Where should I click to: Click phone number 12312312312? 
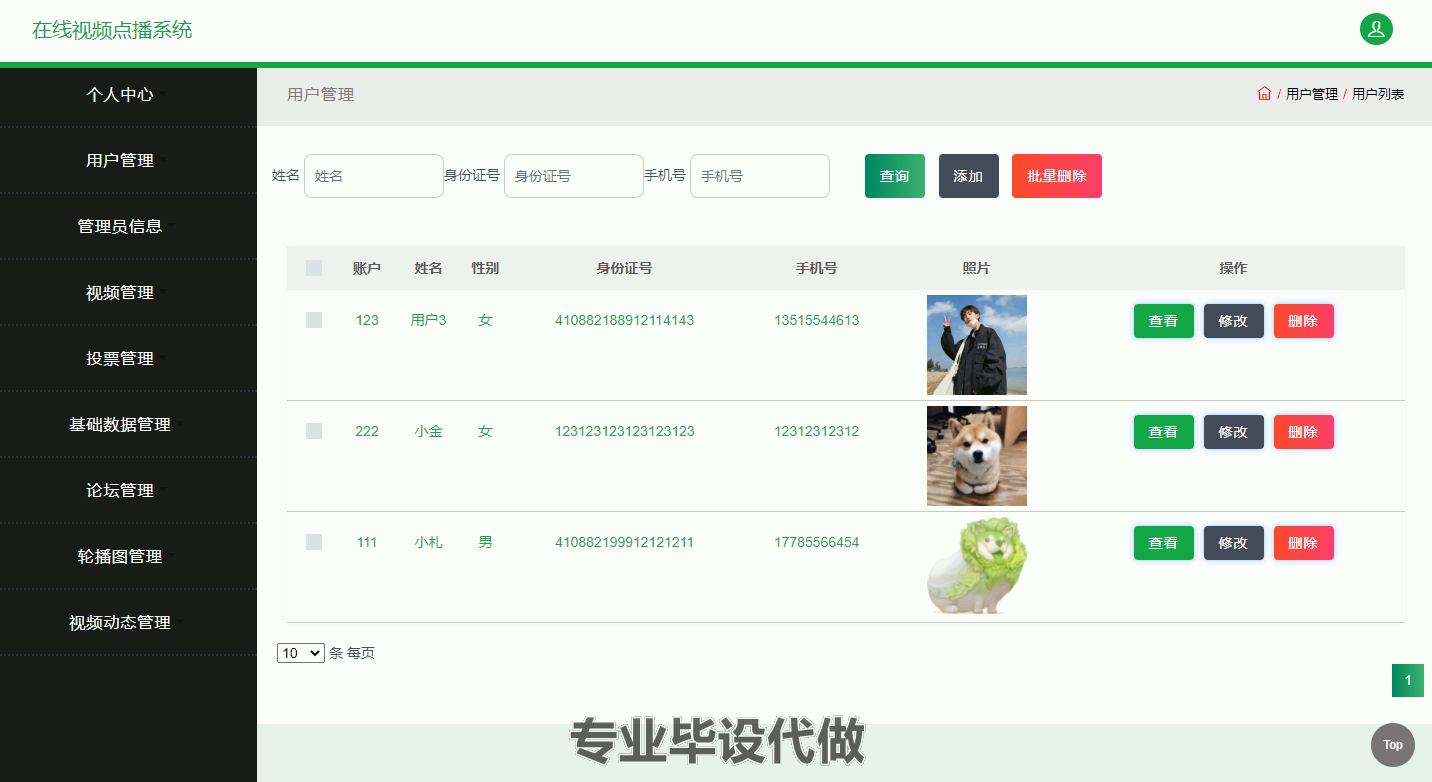pyautogui.click(x=817, y=431)
